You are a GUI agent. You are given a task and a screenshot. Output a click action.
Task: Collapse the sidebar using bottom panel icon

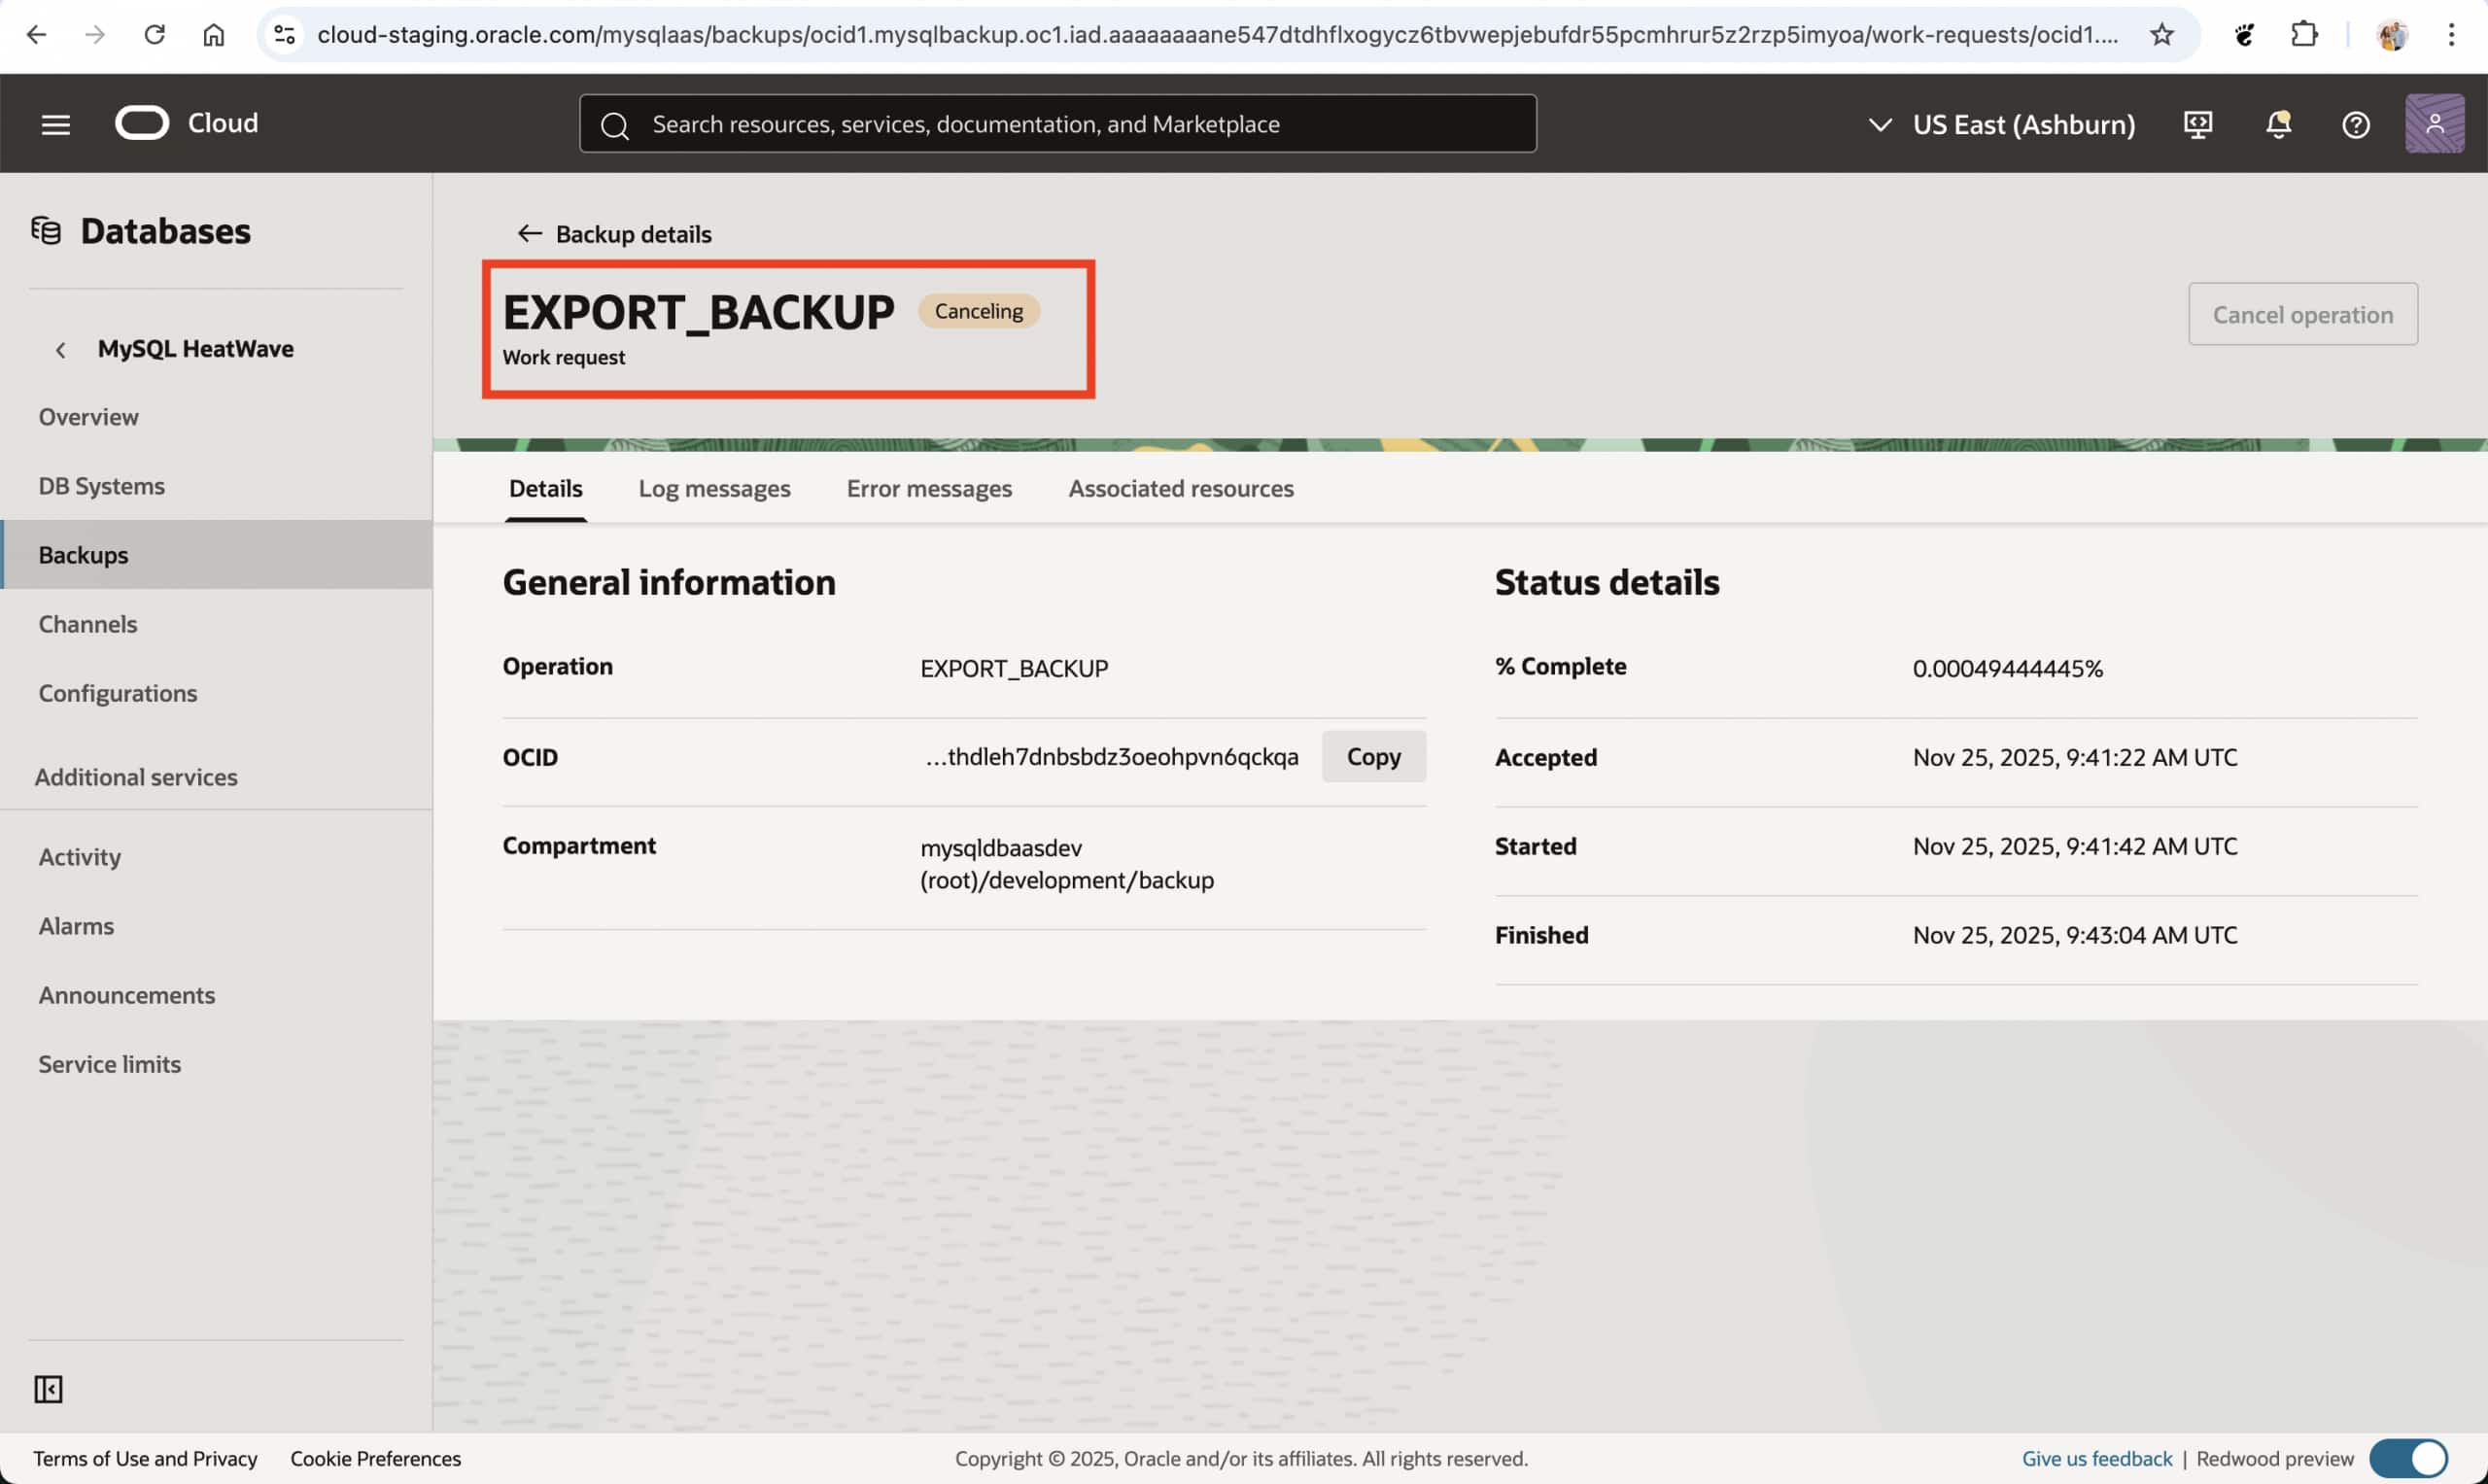click(48, 1388)
